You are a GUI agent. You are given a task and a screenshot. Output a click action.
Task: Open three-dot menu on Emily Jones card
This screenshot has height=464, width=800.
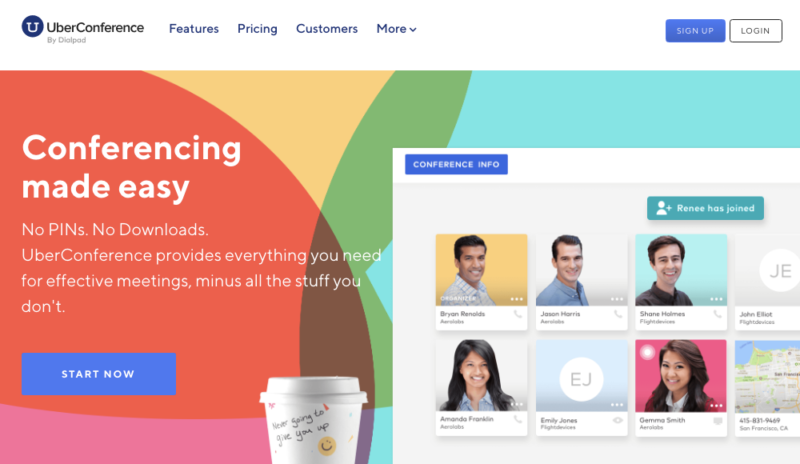click(617, 405)
